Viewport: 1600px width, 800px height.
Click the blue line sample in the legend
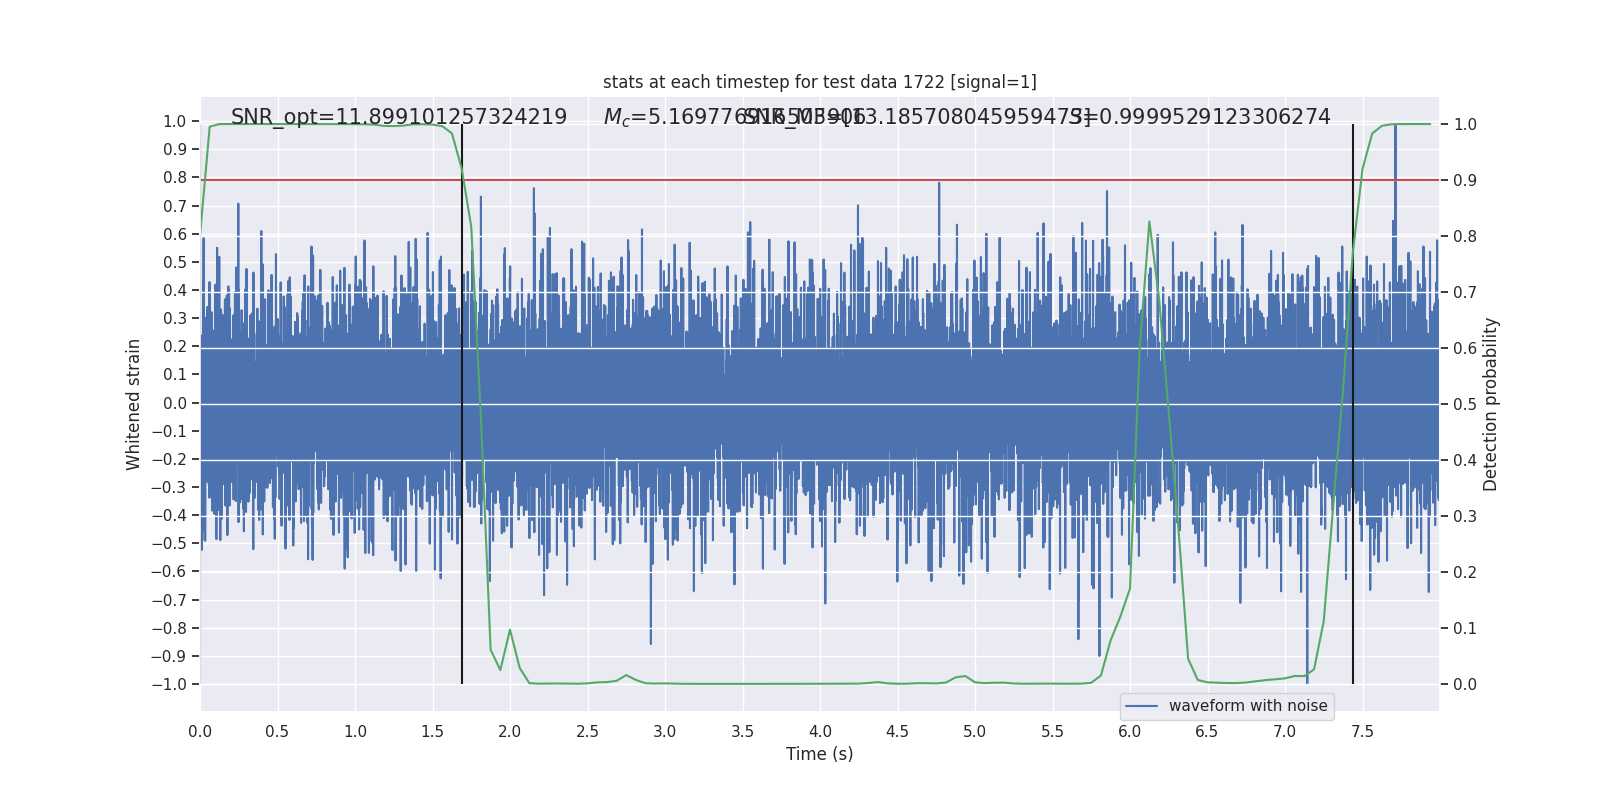pyautogui.click(x=1142, y=706)
